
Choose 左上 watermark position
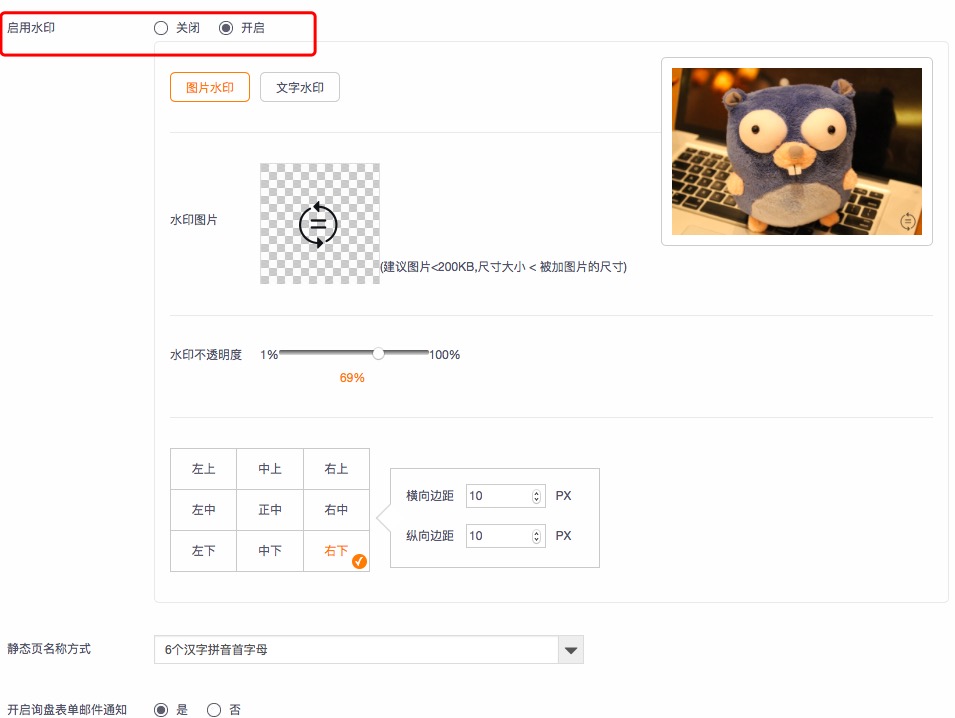203,469
